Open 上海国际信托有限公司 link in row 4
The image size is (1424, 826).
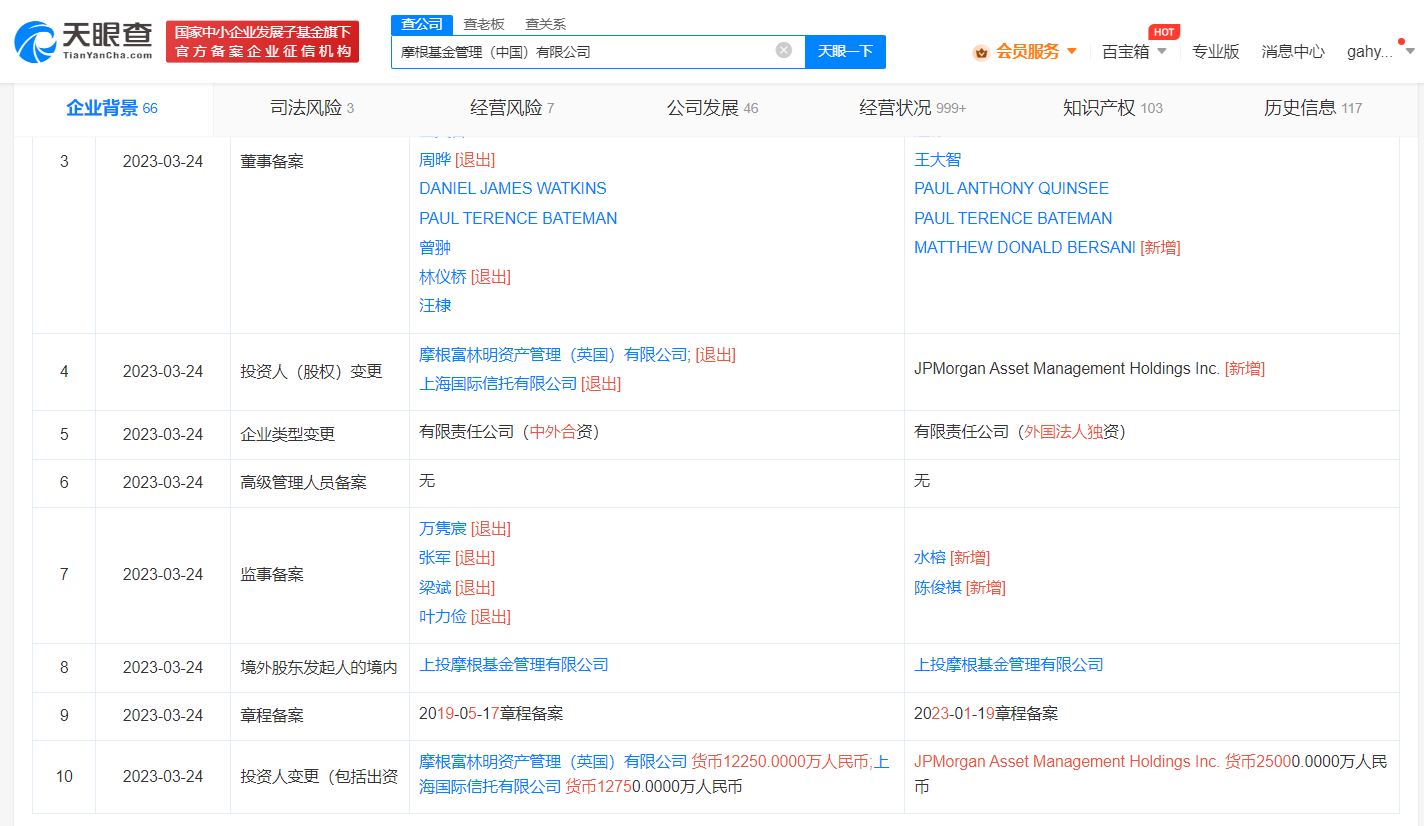498,383
